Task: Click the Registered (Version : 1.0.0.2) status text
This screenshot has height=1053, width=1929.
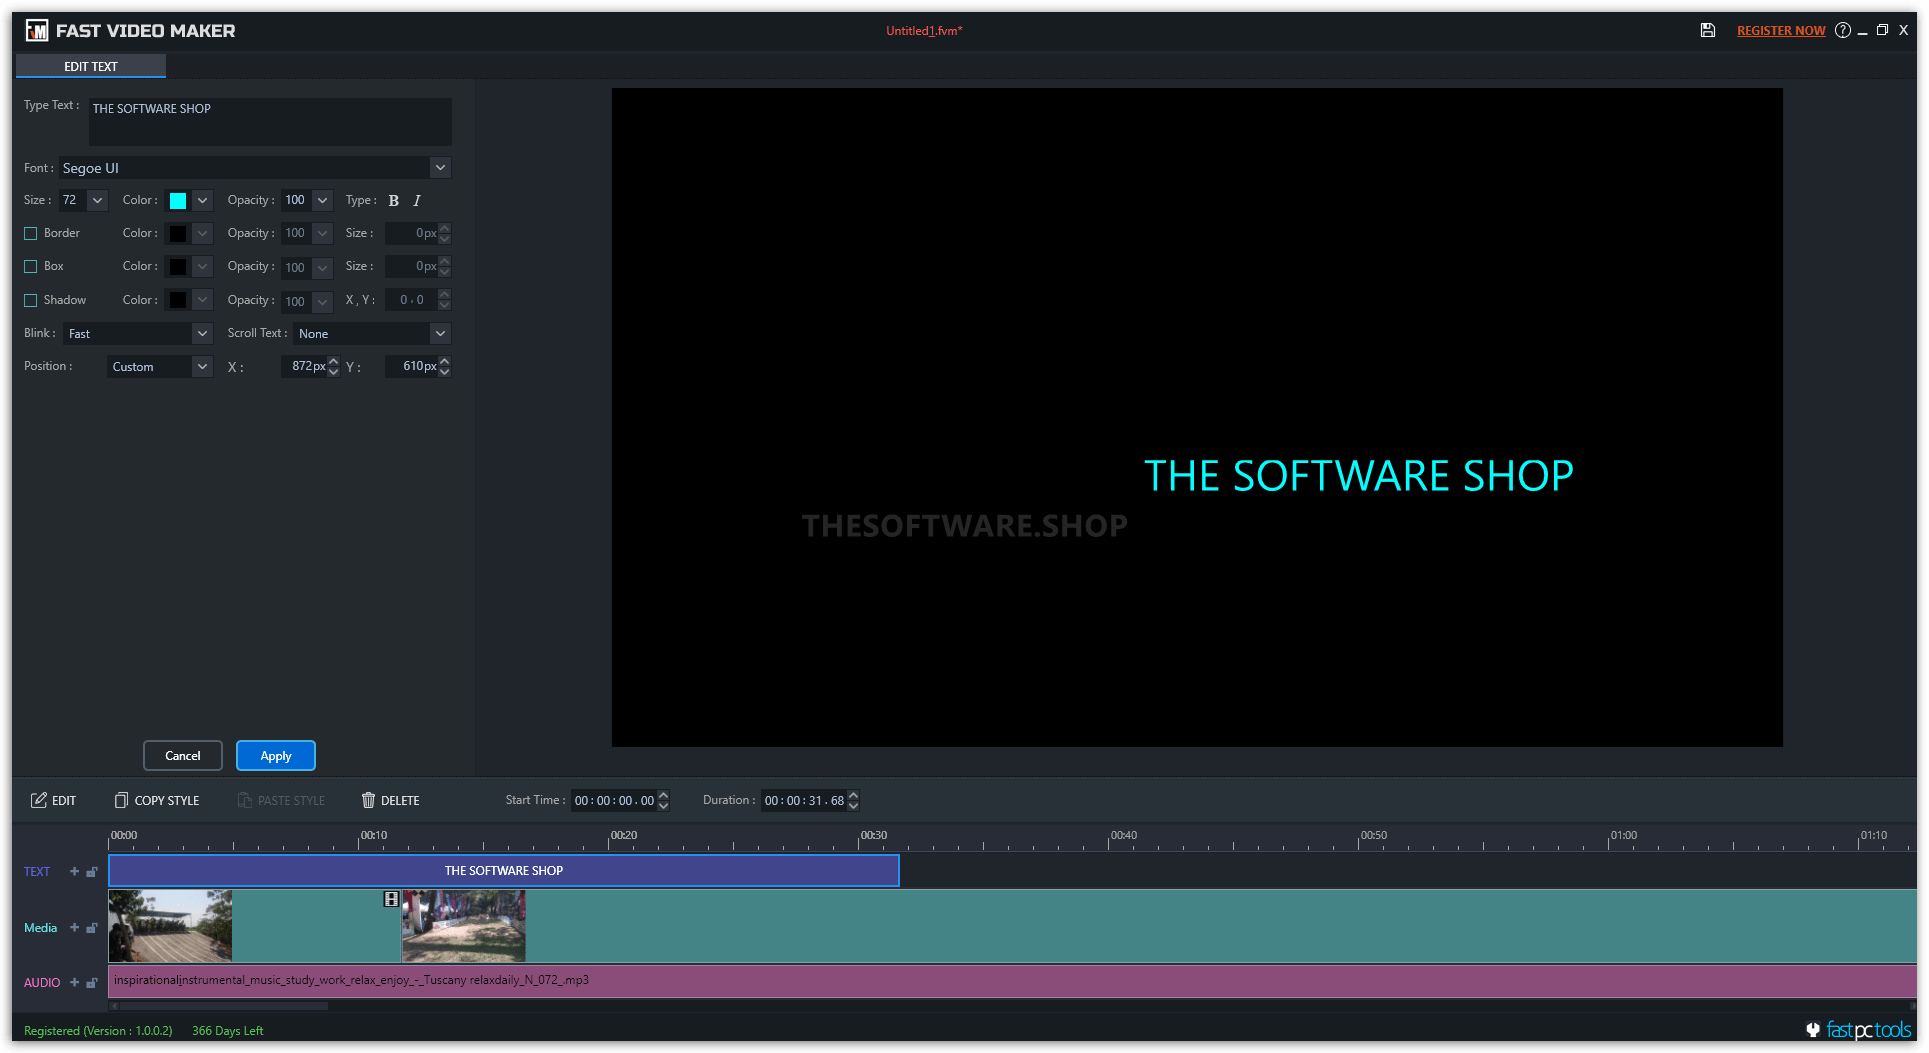Action: point(98,1031)
